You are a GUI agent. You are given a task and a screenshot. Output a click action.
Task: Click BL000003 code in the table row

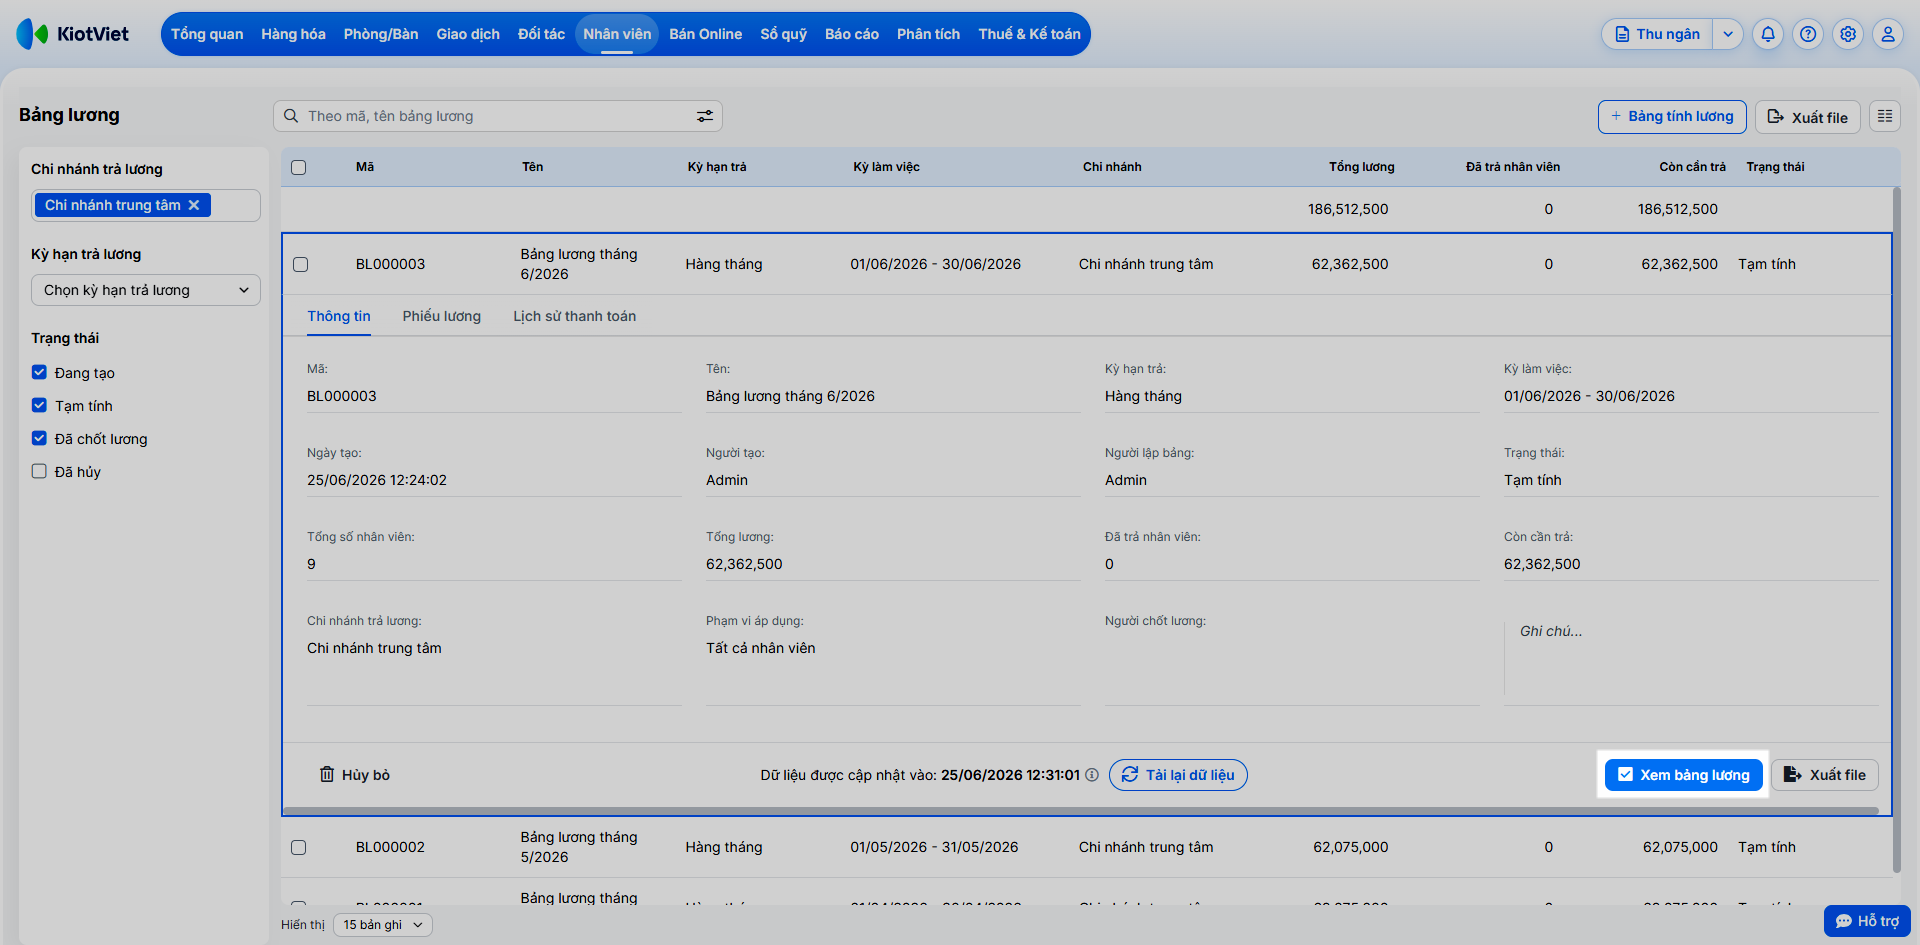[390, 264]
